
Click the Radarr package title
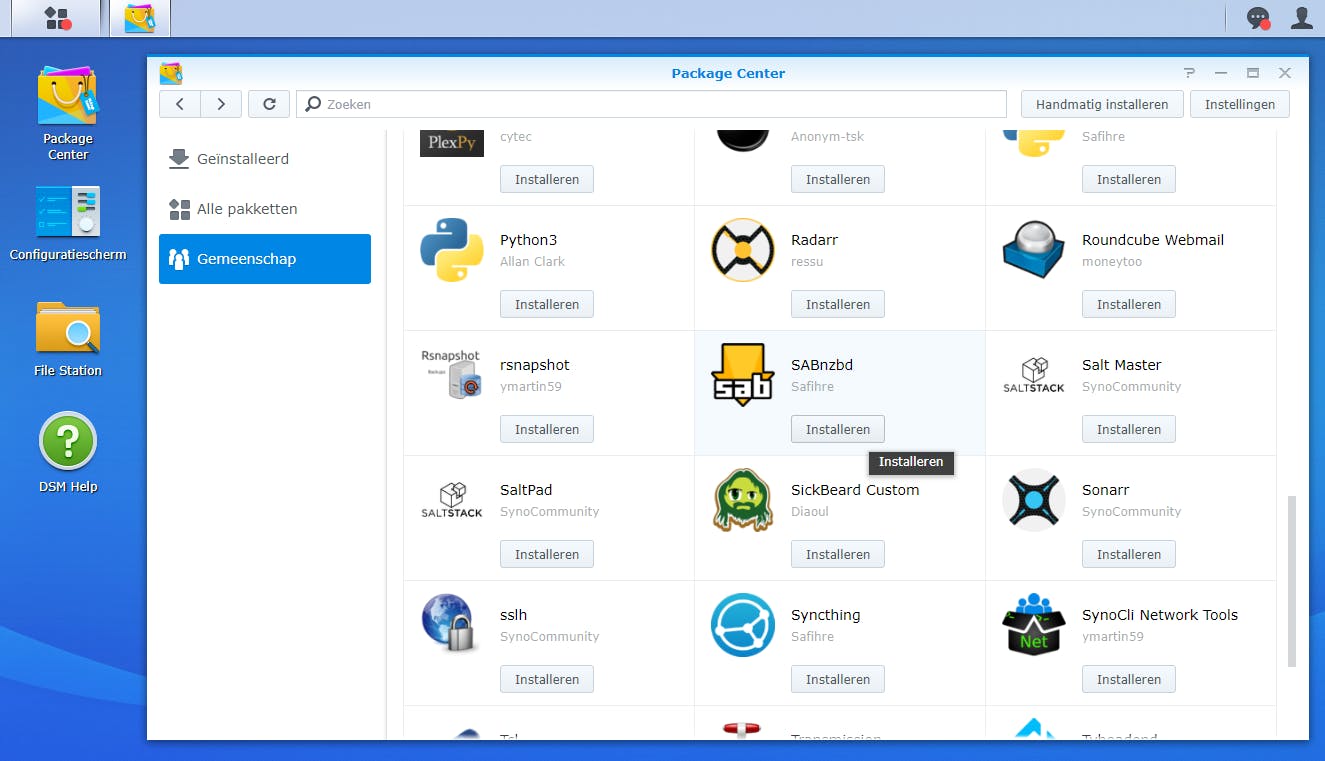point(814,240)
